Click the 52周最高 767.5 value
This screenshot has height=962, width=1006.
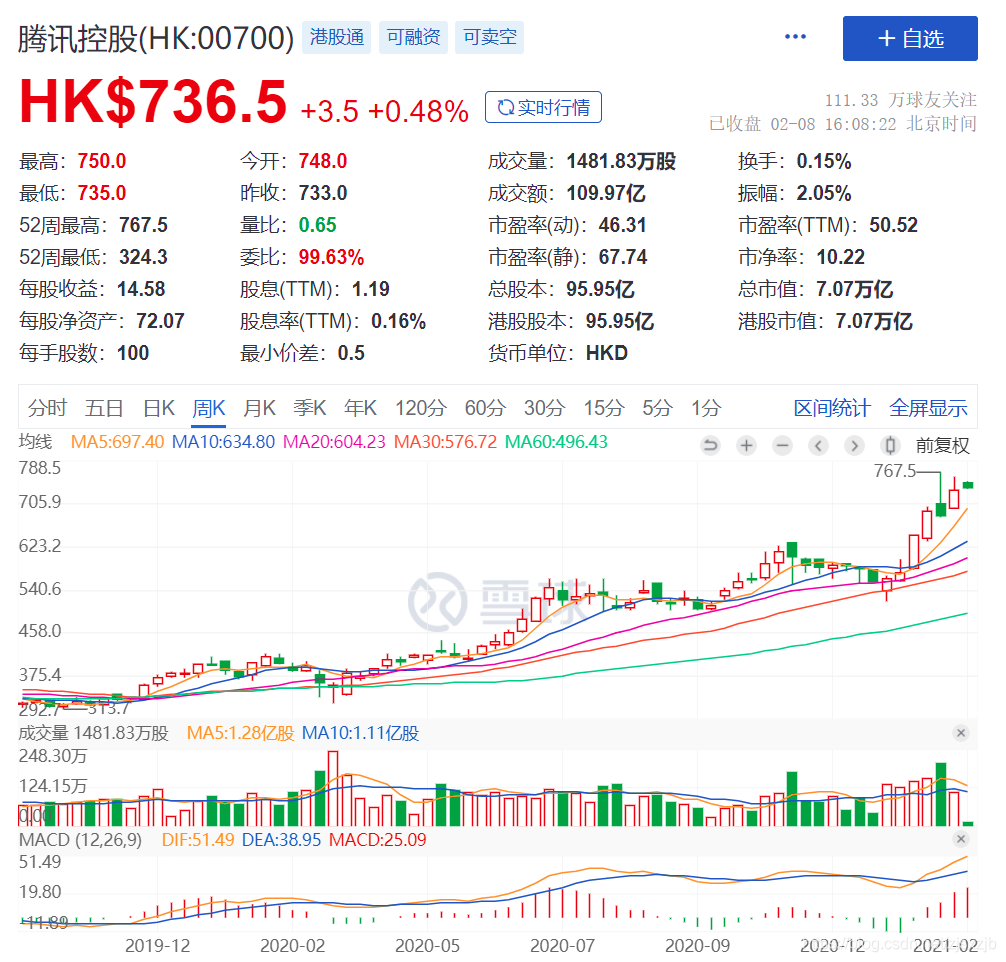(x=144, y=225)
